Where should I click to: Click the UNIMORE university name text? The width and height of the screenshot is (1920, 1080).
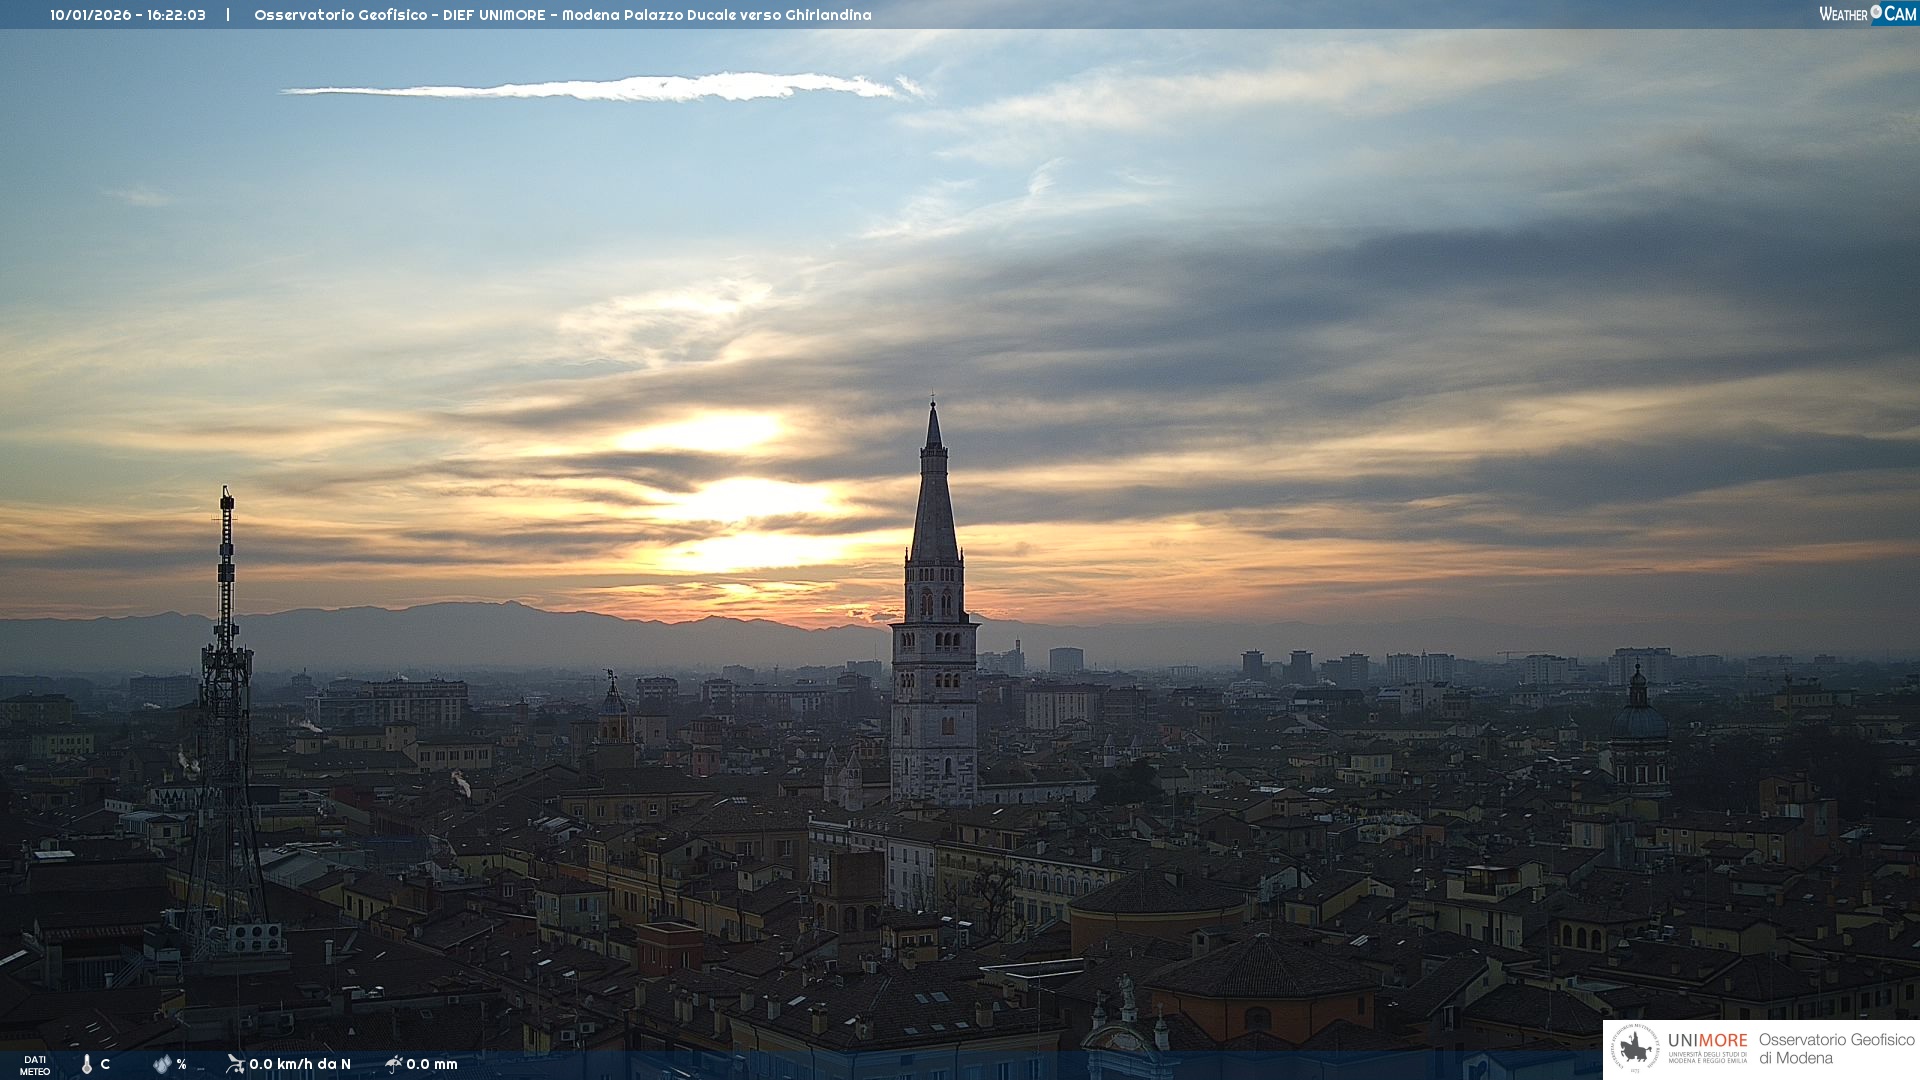pyautogui.click(x=1707, y=1040)
